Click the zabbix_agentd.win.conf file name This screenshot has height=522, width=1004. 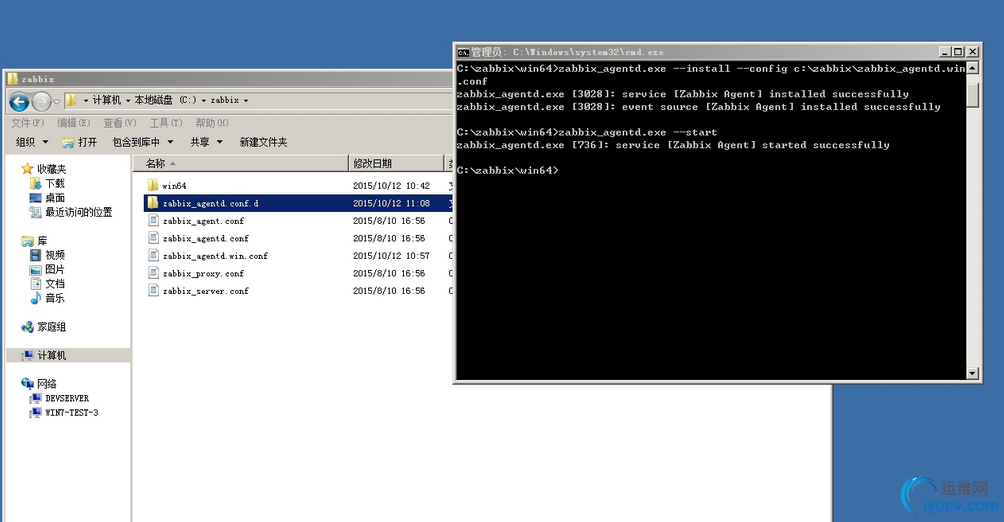(215, 256)
